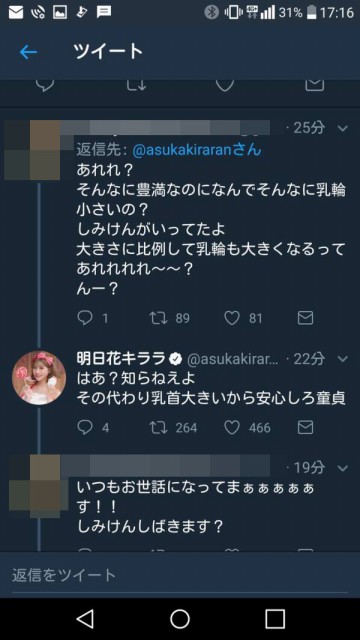Tap the Android back triangle button
Viewport: 360px width, 640px height.
[x=85, y=619]
